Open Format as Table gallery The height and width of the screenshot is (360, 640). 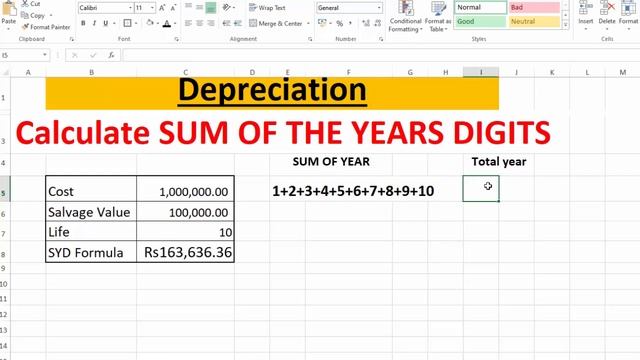pyautogui.click(x=438, y=16)
